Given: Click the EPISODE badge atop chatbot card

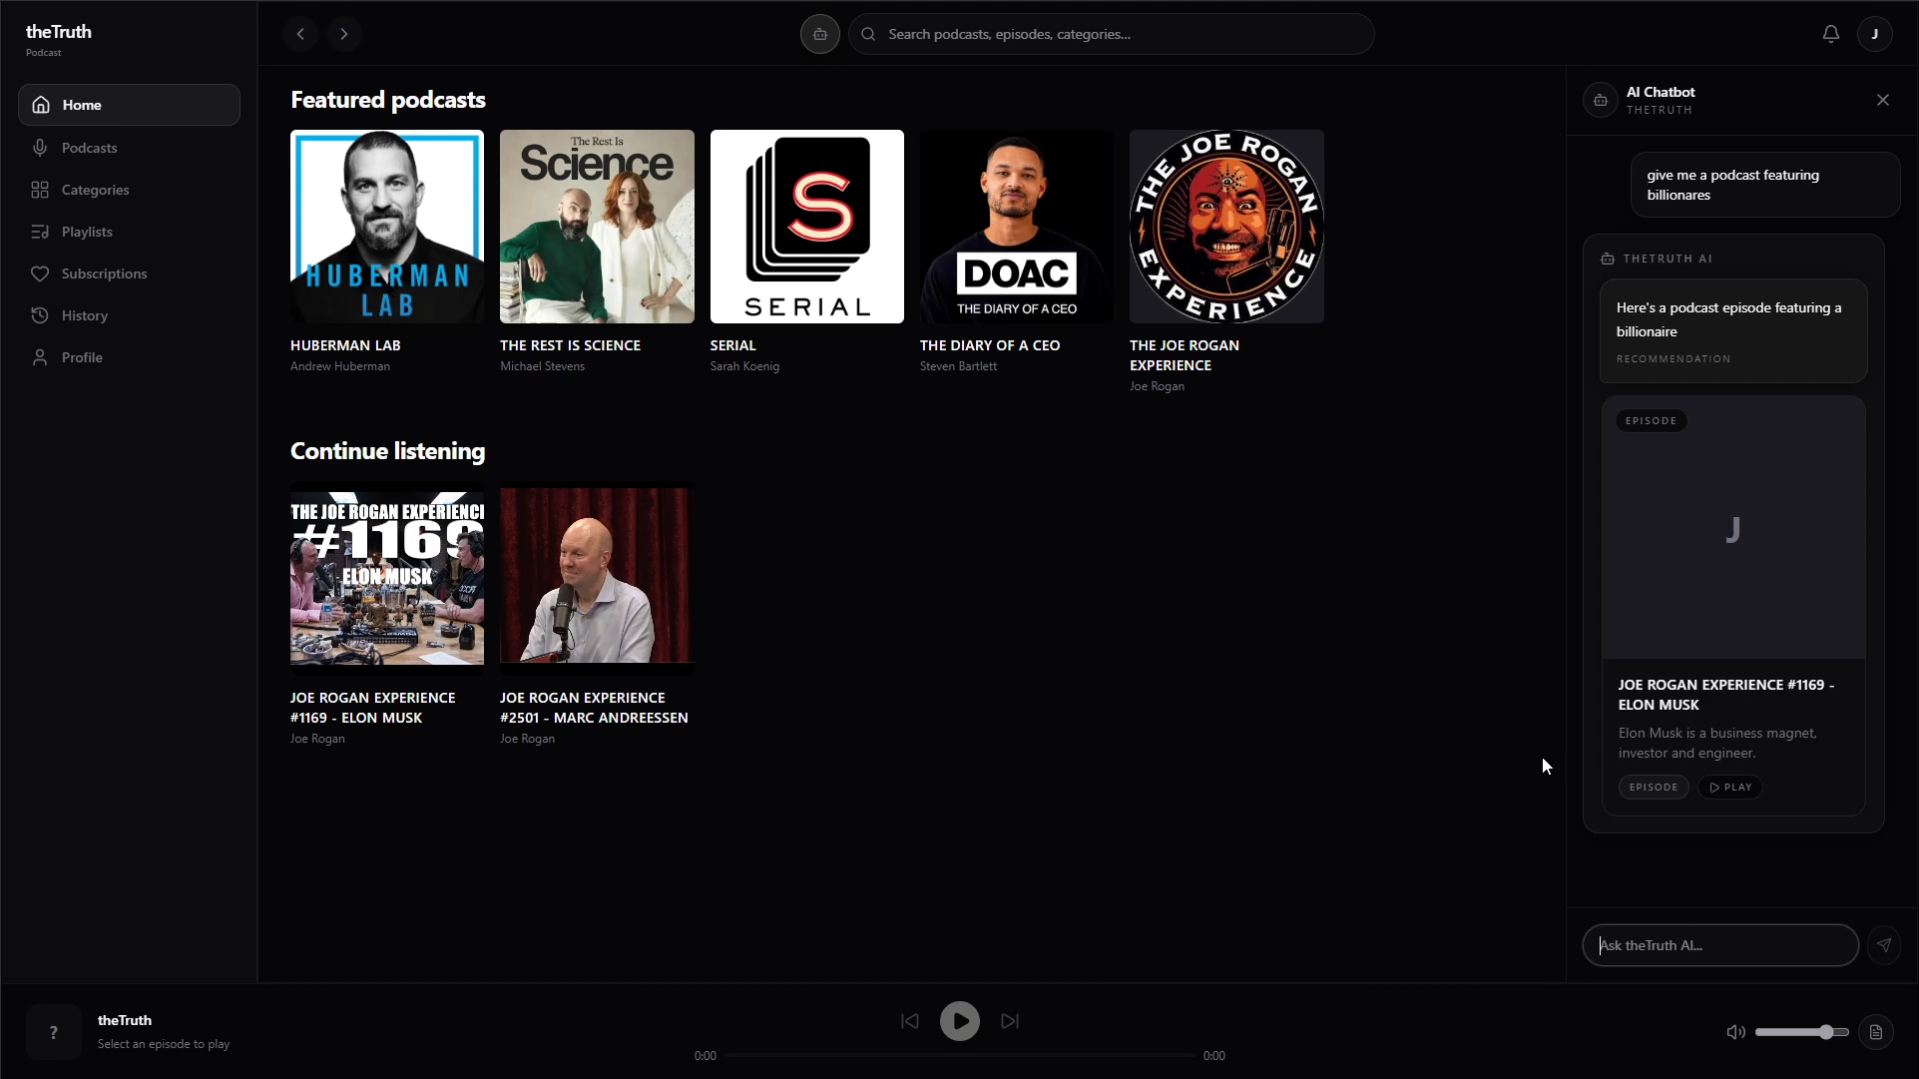Looking at the screenshot, I should click(1651, 421).
